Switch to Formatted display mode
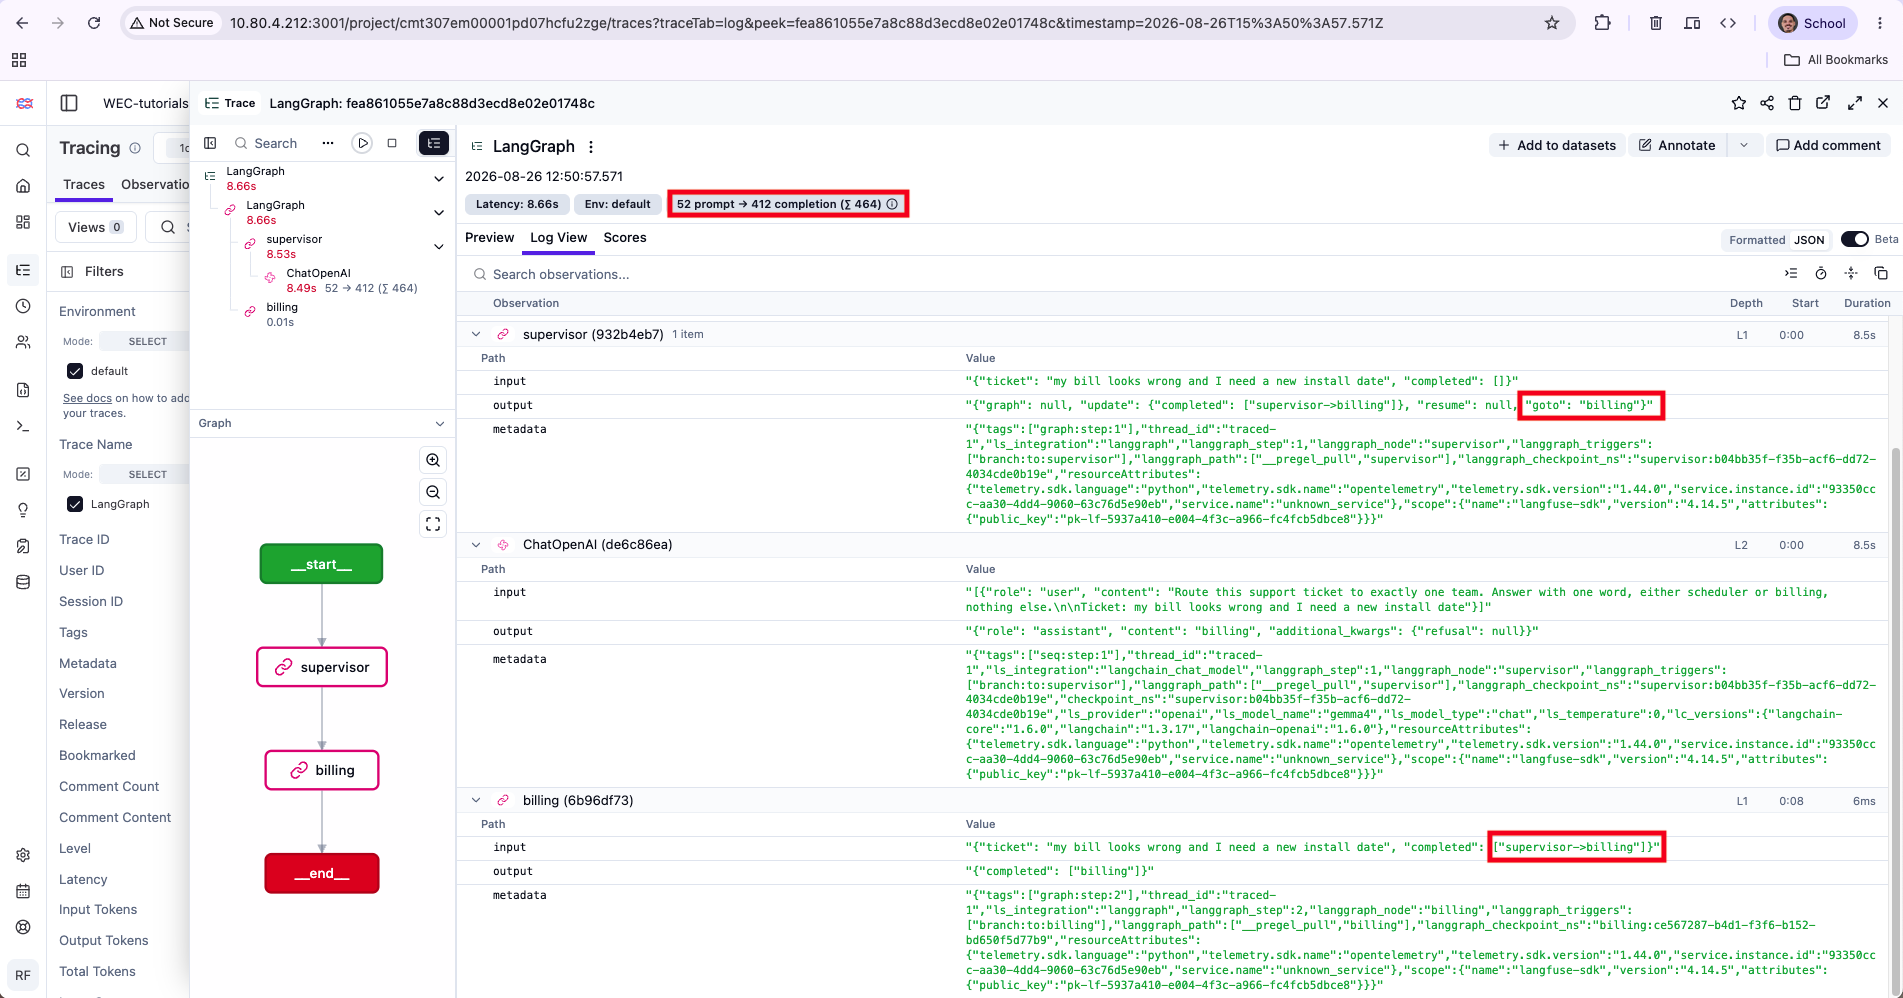 coord(1757,240)
